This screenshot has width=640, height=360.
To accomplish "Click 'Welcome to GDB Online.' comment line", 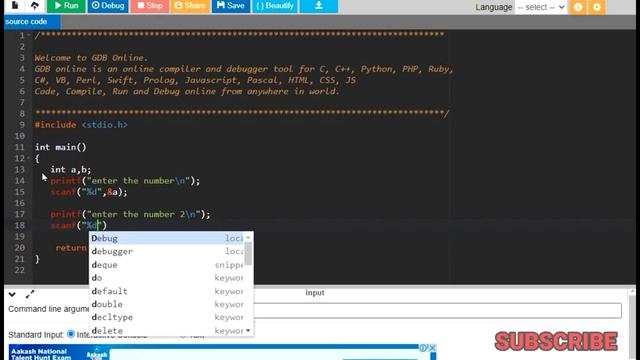I will (x=91, y=58).
